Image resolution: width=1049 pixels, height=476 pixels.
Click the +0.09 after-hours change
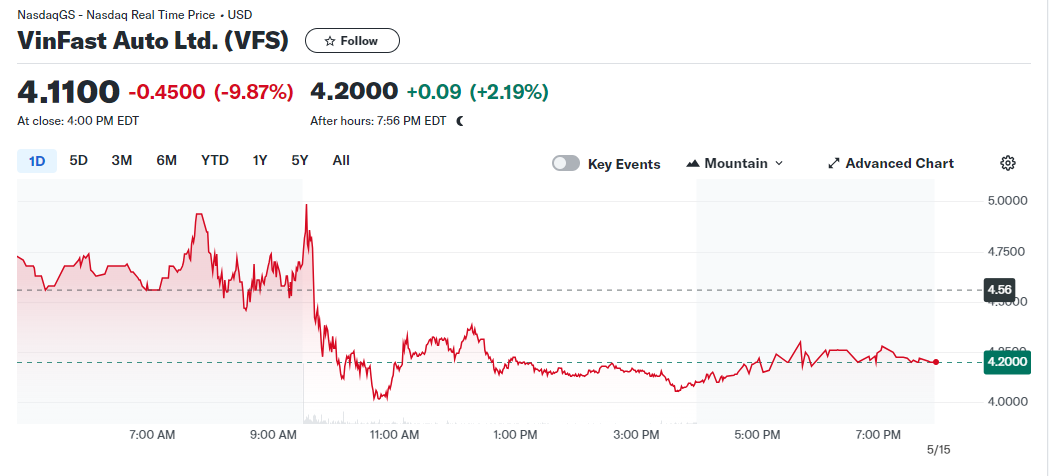pyautogui.click(x=434, y=92)
